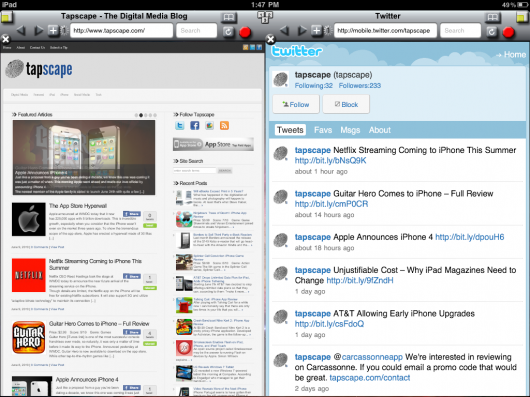Screen dimensions: 530x397
Task: Block the tapscape Twitter user
Action: click(346, 104)
